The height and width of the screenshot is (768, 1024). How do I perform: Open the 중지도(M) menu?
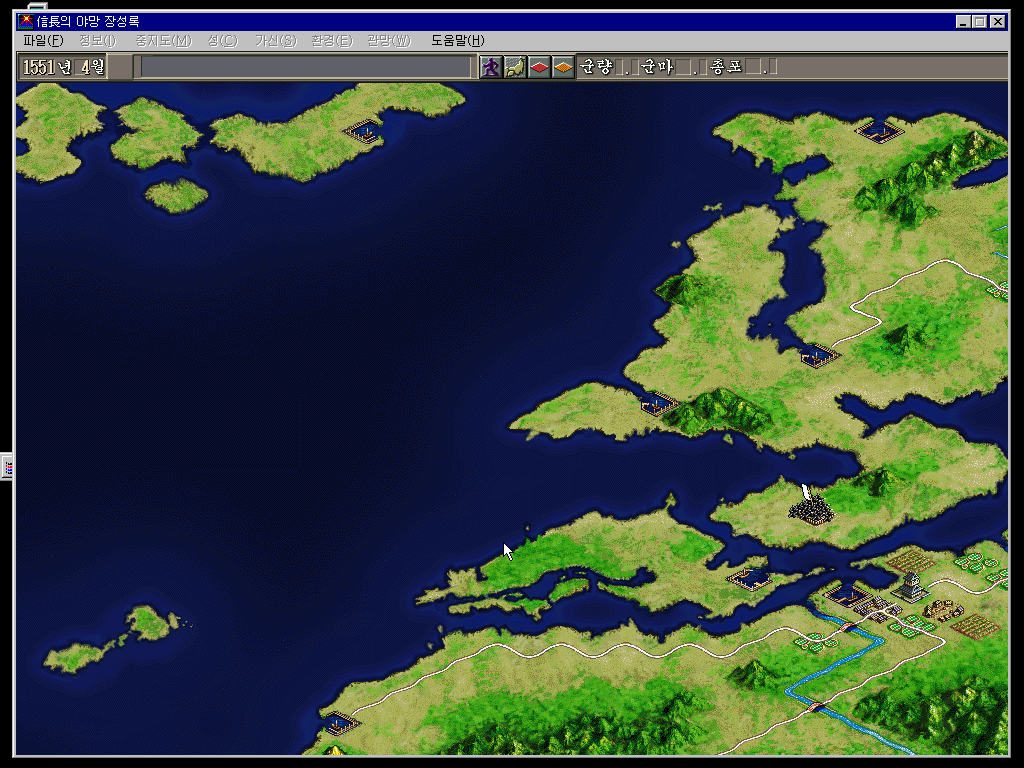163,40
